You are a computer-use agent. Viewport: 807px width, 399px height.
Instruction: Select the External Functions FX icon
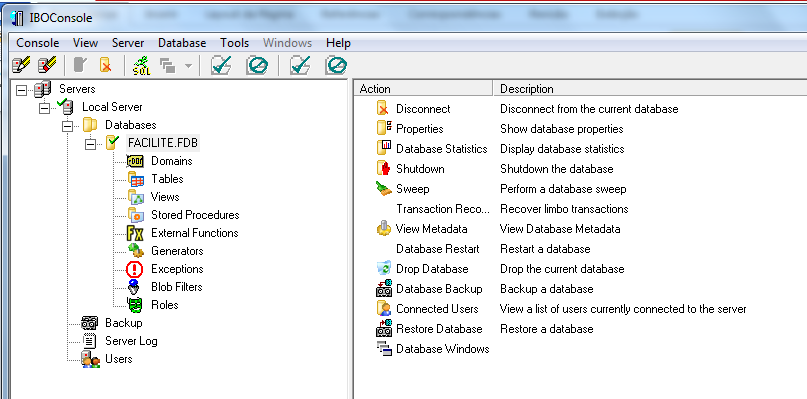click(135, 233)
